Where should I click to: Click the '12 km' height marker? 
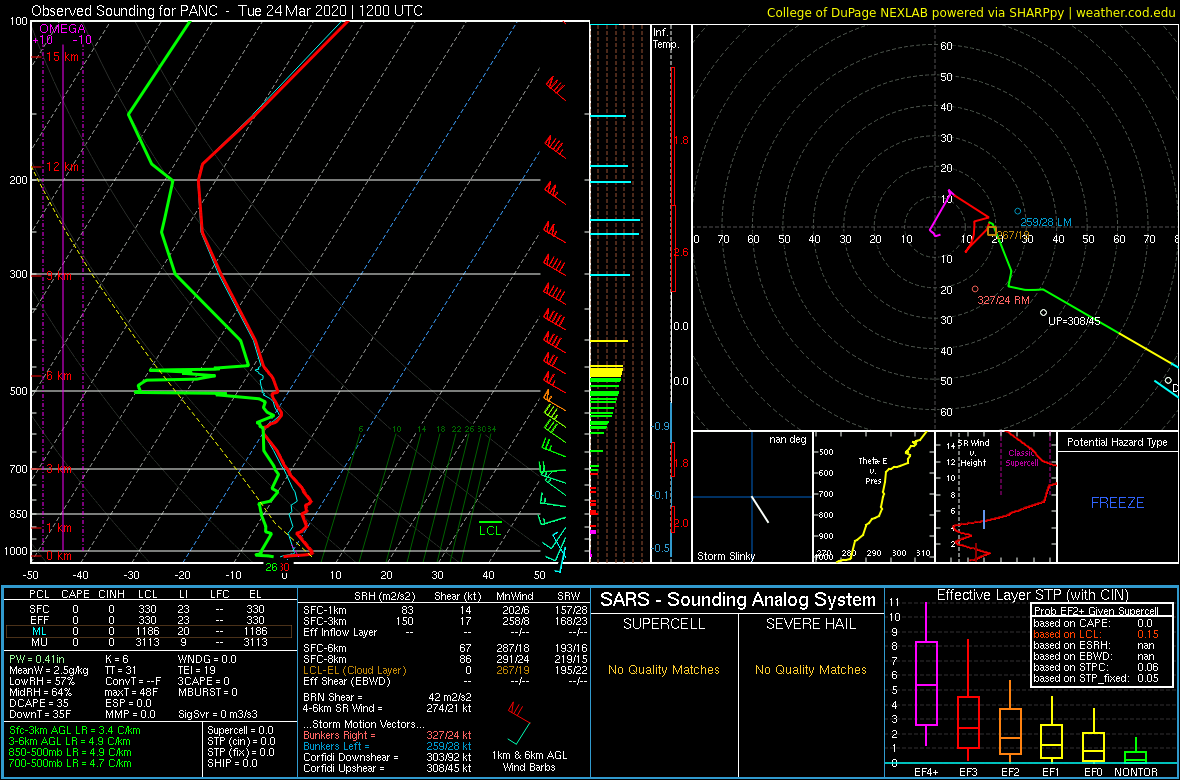point(62,166)
